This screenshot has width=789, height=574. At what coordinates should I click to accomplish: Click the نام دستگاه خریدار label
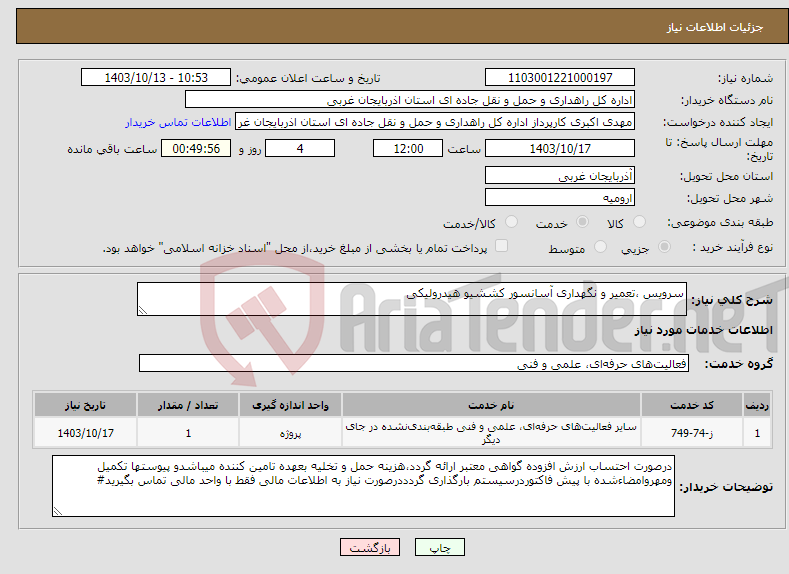point(727,101)
